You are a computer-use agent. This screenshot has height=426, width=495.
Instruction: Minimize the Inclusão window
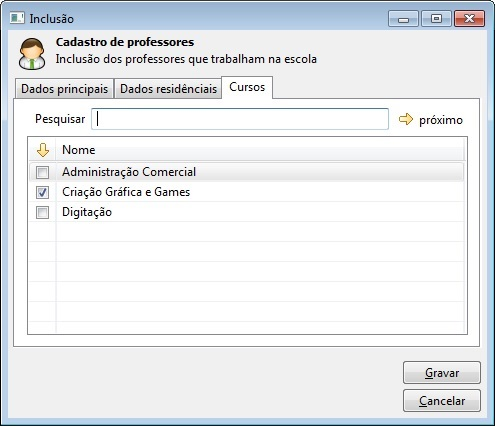point(403,19)
